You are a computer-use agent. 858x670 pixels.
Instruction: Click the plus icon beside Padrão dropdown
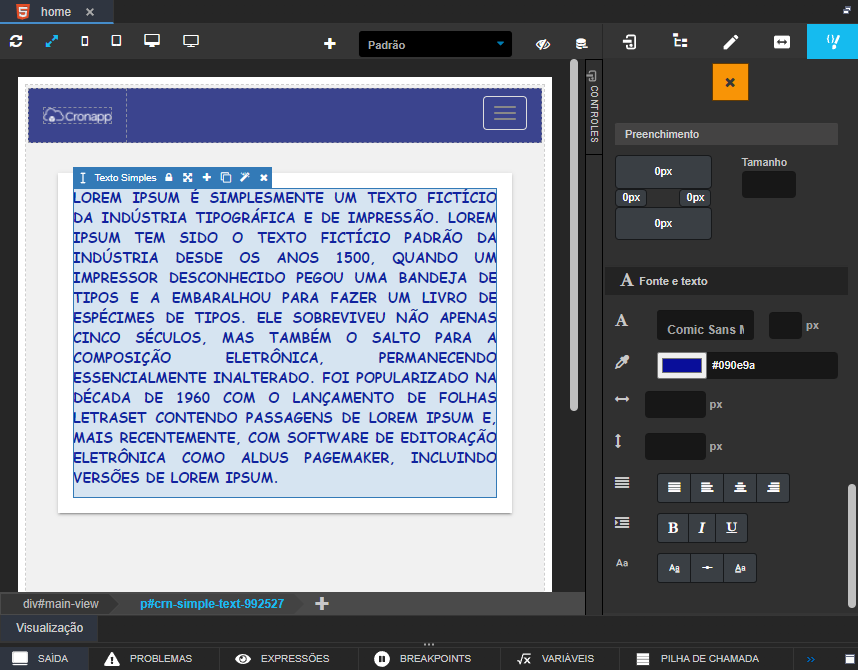(x=329, y=44)
